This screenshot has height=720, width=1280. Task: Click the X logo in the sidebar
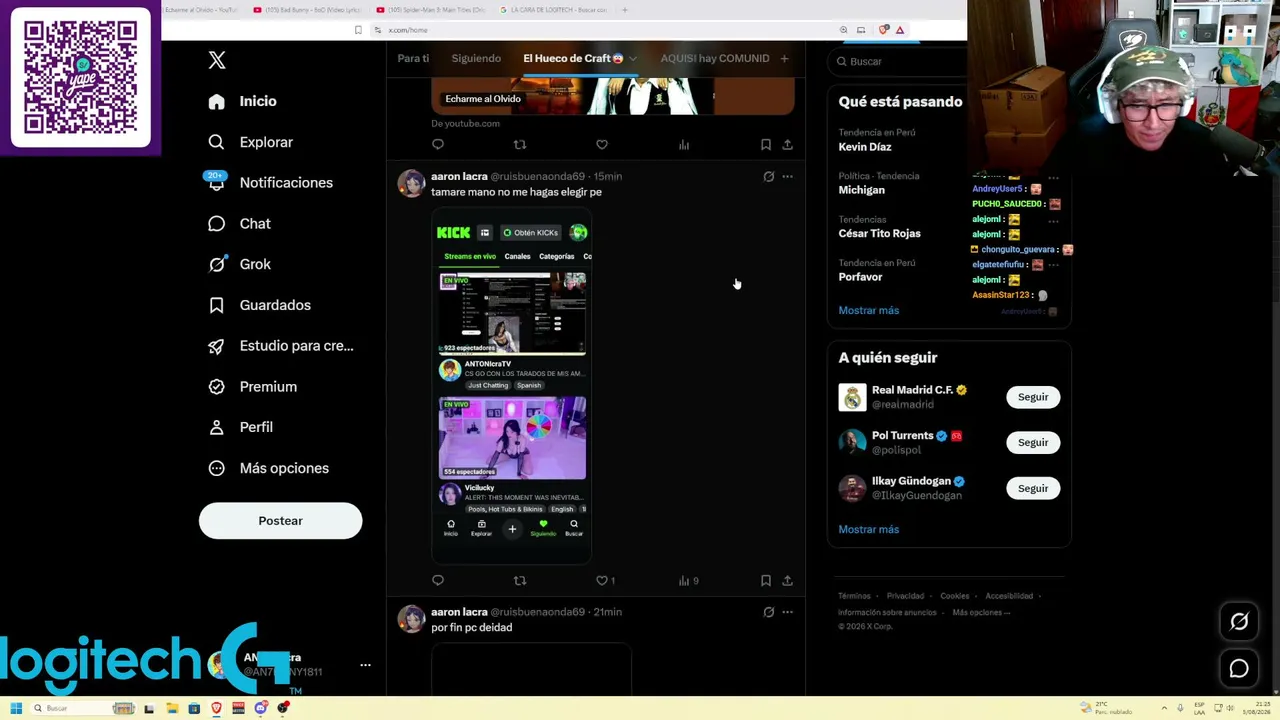217,60
